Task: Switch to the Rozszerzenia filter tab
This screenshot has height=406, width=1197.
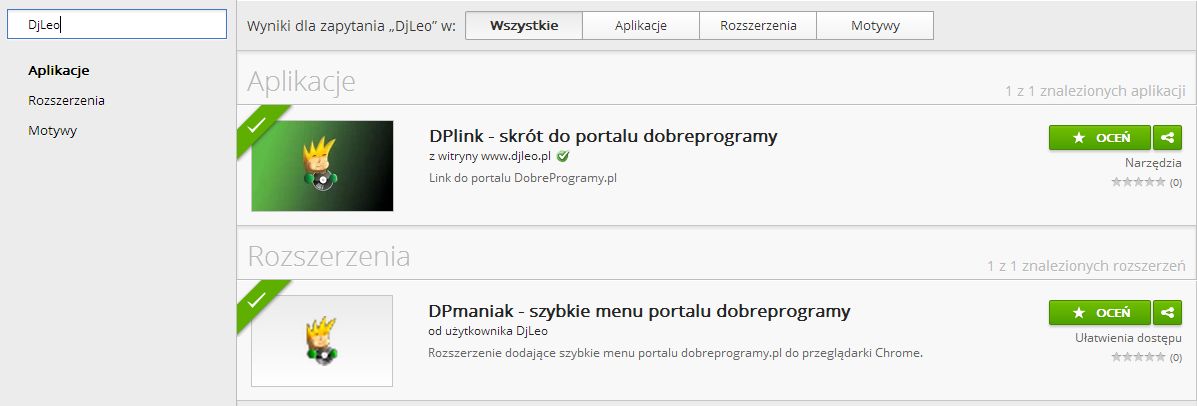Action: coord(758,25)
